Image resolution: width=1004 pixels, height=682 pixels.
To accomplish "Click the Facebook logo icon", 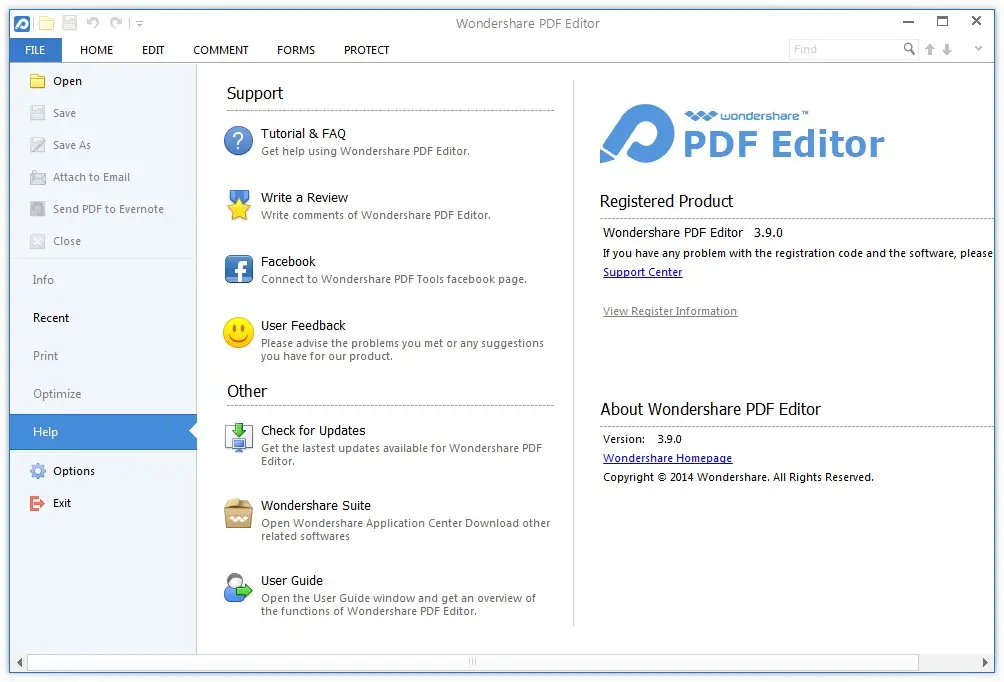I will pos(239,270).
